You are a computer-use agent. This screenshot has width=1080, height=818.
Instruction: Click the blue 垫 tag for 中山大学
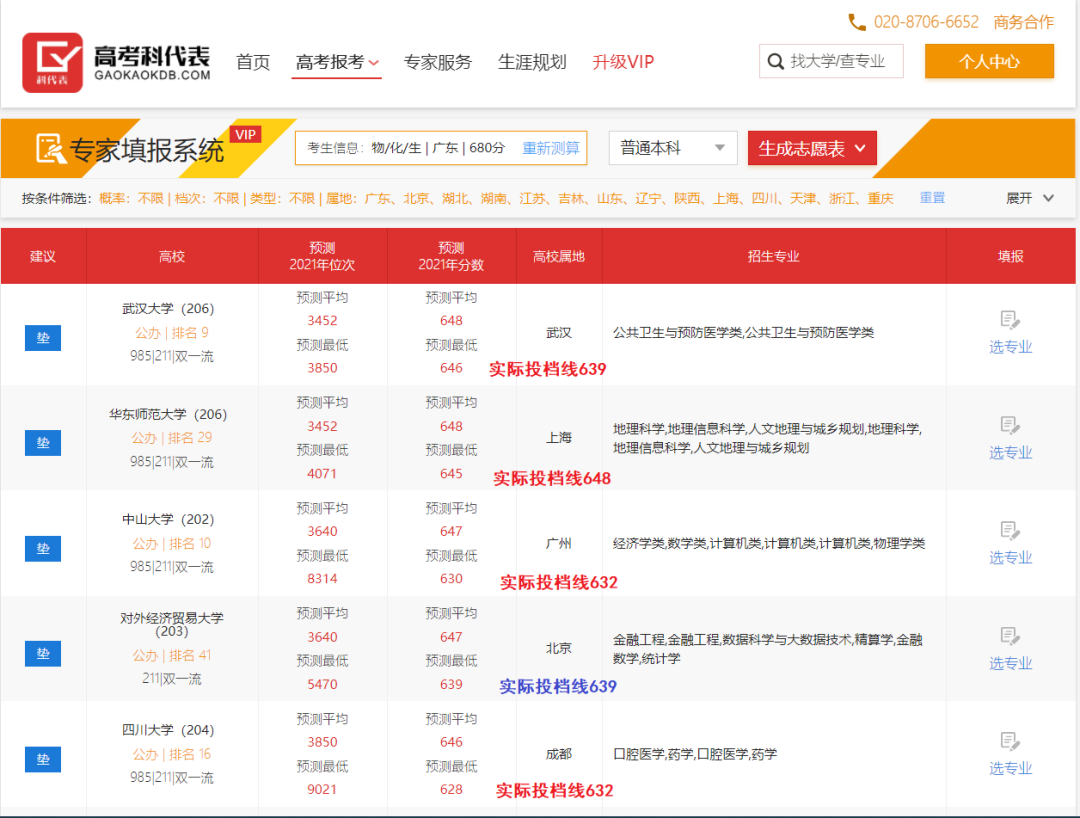43,549
